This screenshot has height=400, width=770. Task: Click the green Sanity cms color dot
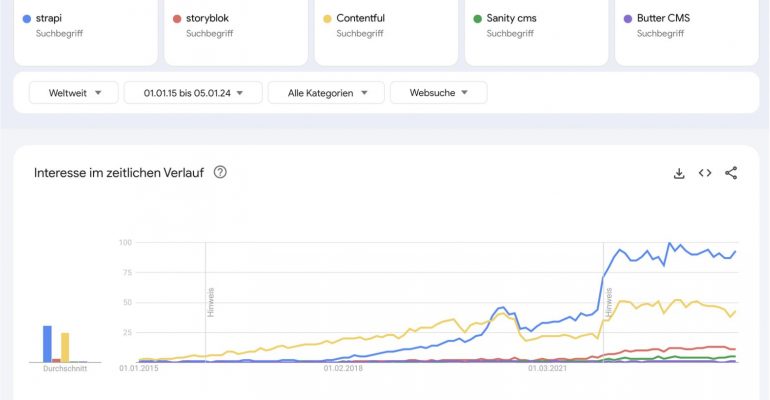(477, 19)
